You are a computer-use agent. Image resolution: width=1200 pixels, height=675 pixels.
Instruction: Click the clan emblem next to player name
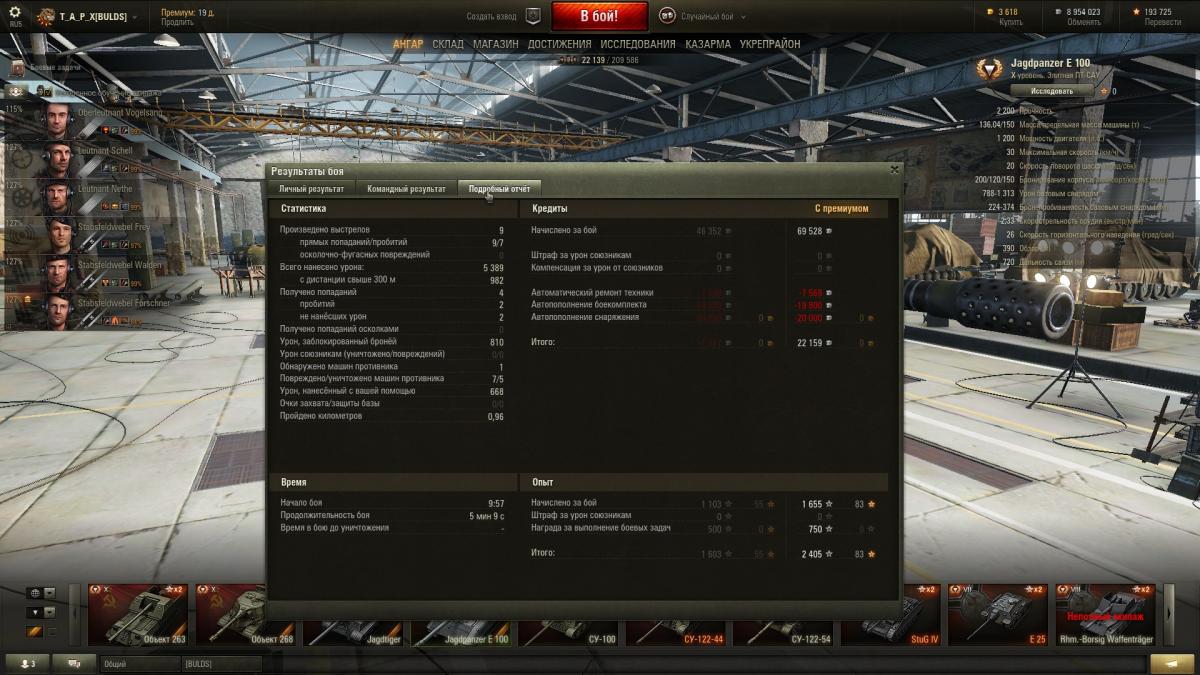coord(45,17)
